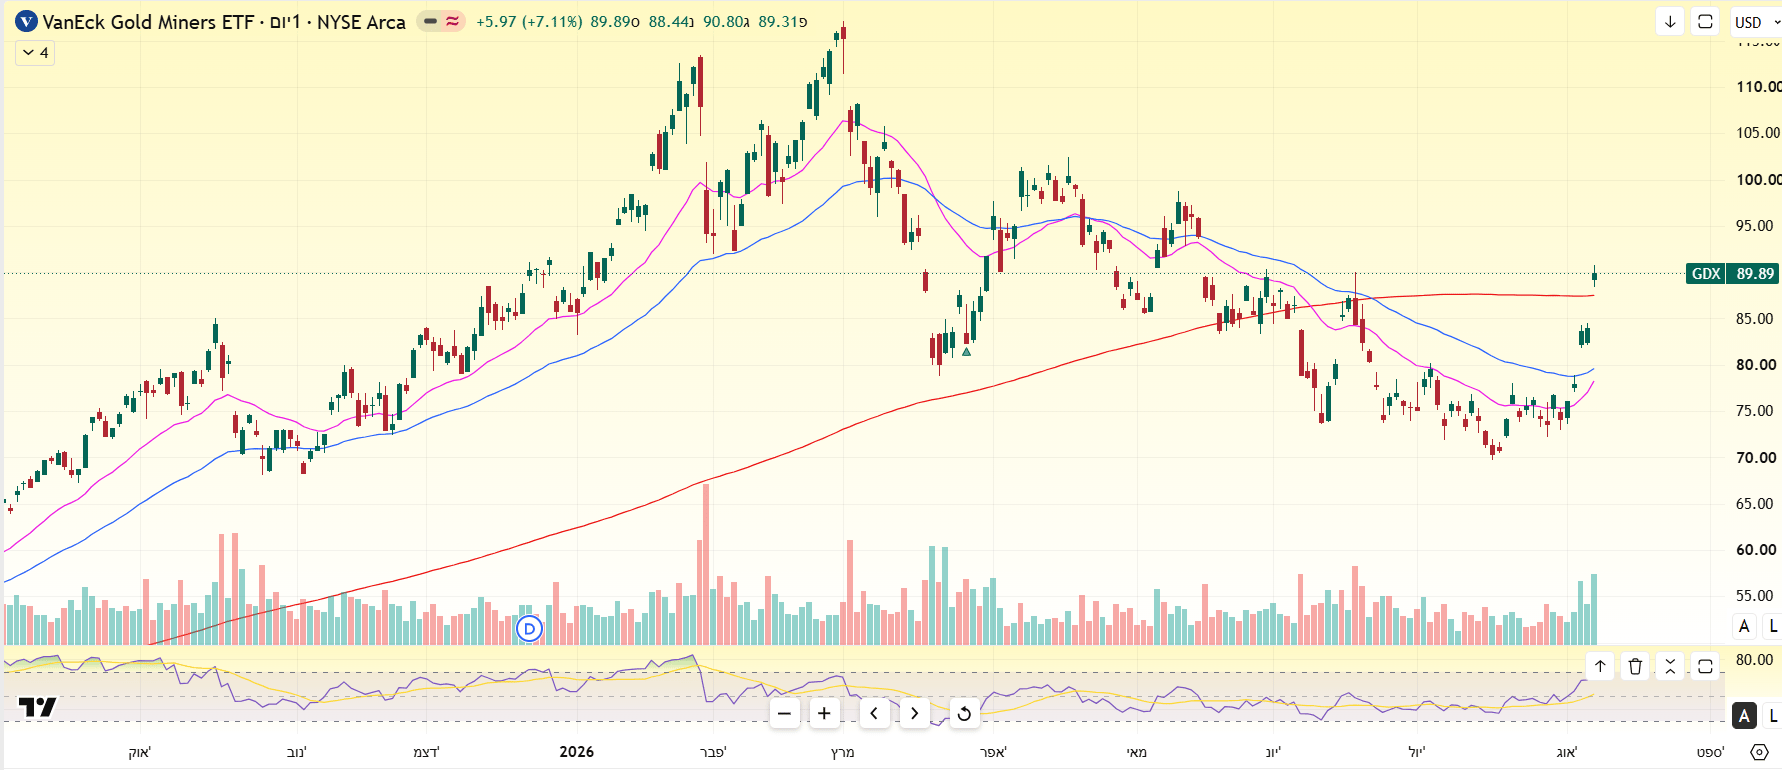This screenshot has width=1782, height=770.
Task: Delete the RSI indicator pane
Action: pyautogui.click(x=1635, y=666)
